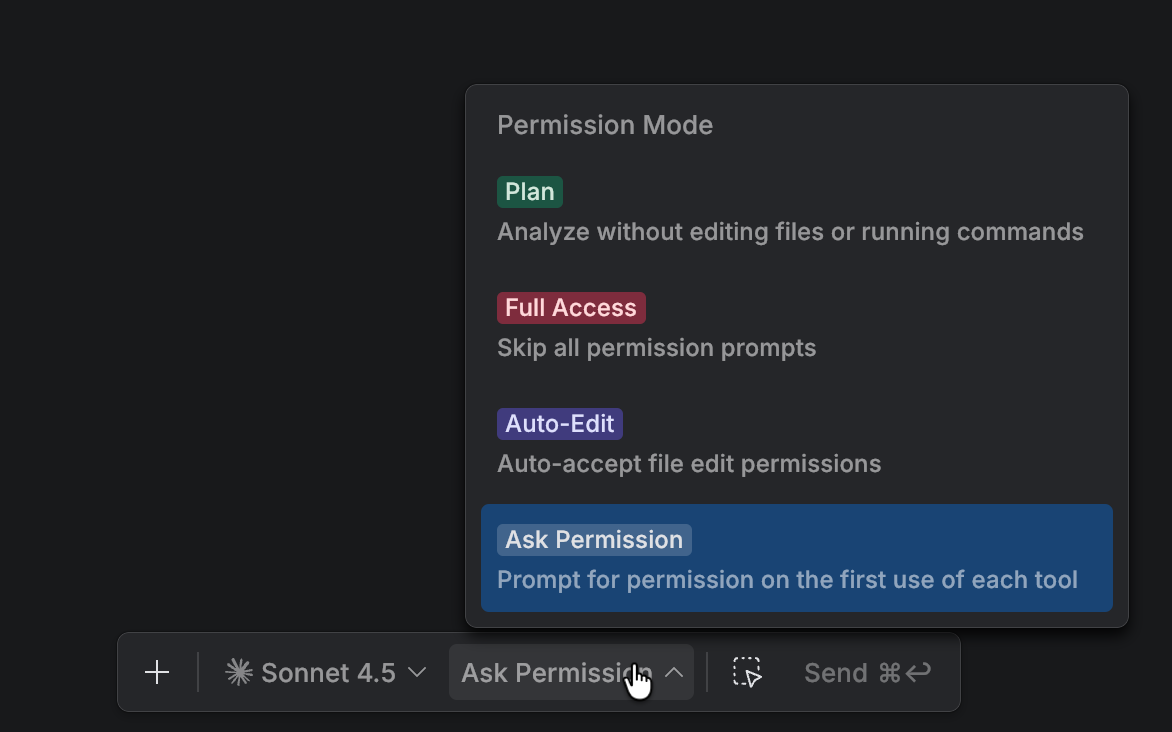Image resolution: width=1172 pixels, height=732 pixels.
Task: Click the Send button text
Action: point(836,673)
